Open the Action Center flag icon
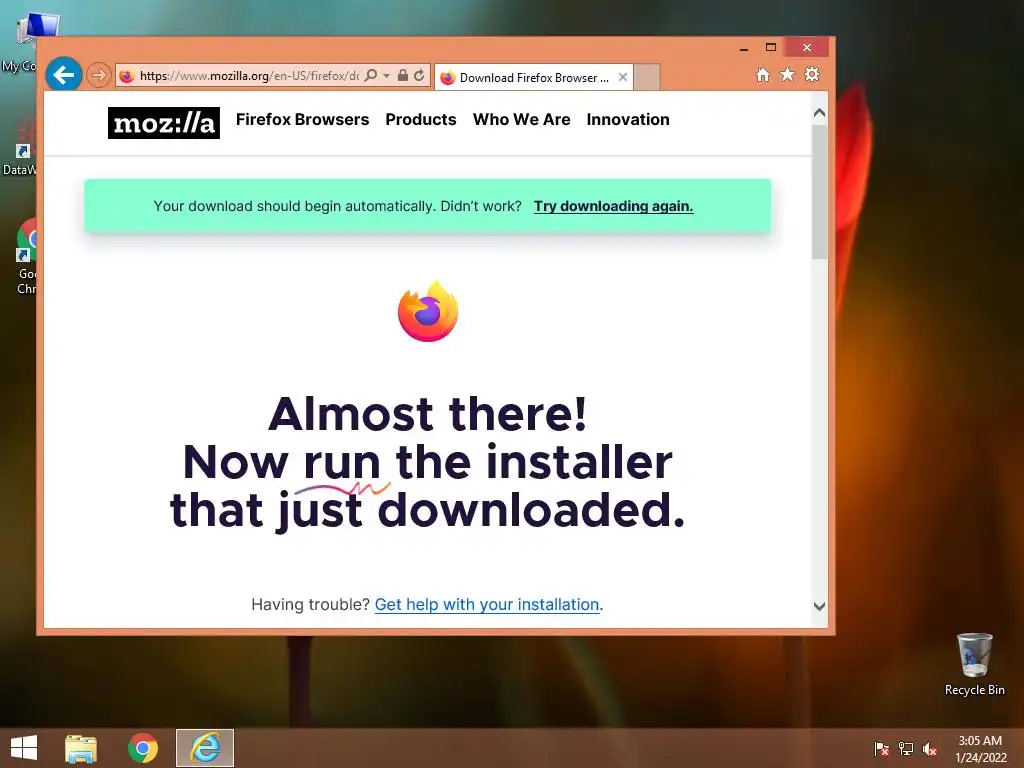Viewport: 1024px width, 768px height. 881,749
